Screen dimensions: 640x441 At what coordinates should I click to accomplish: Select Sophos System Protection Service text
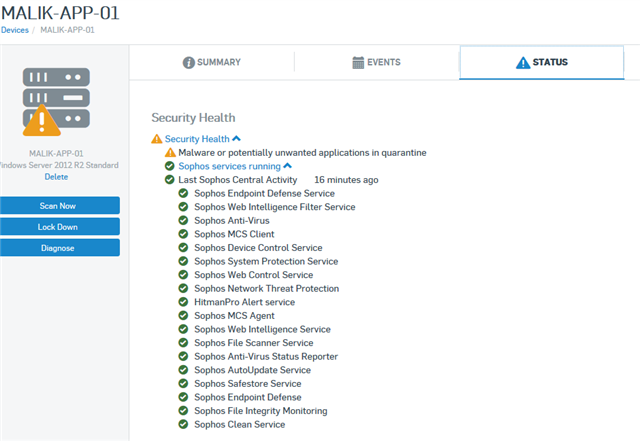tap(266, 261)
